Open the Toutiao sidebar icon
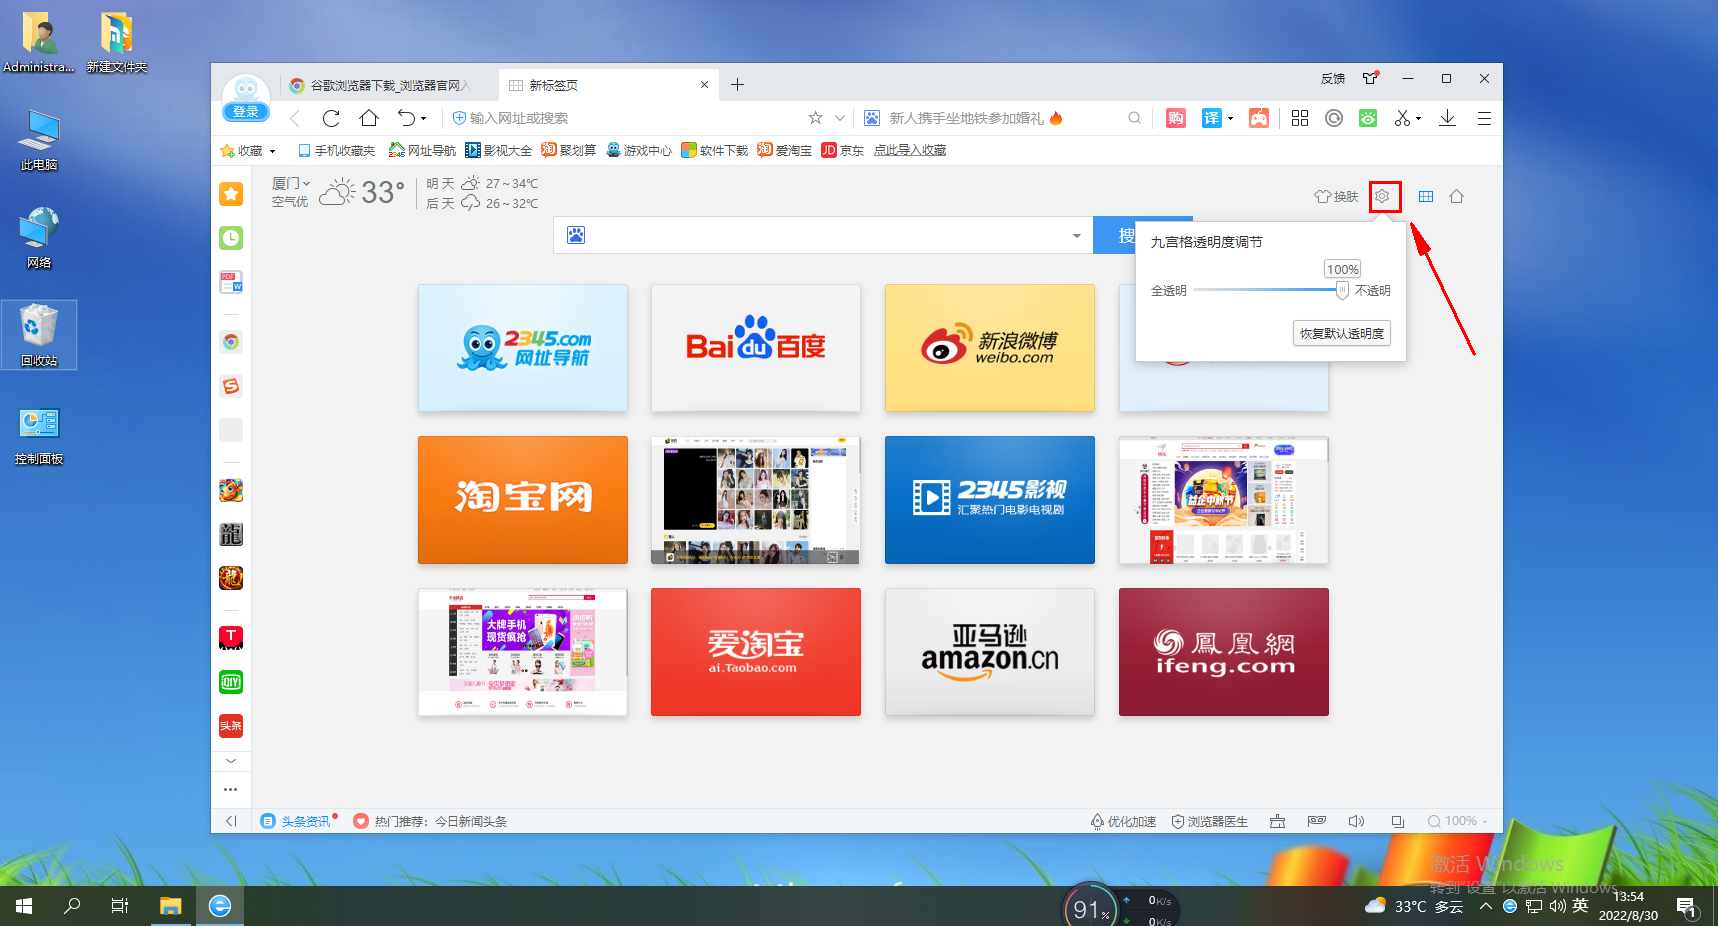Screen dimensions: 1718x926 coord(231,726)
